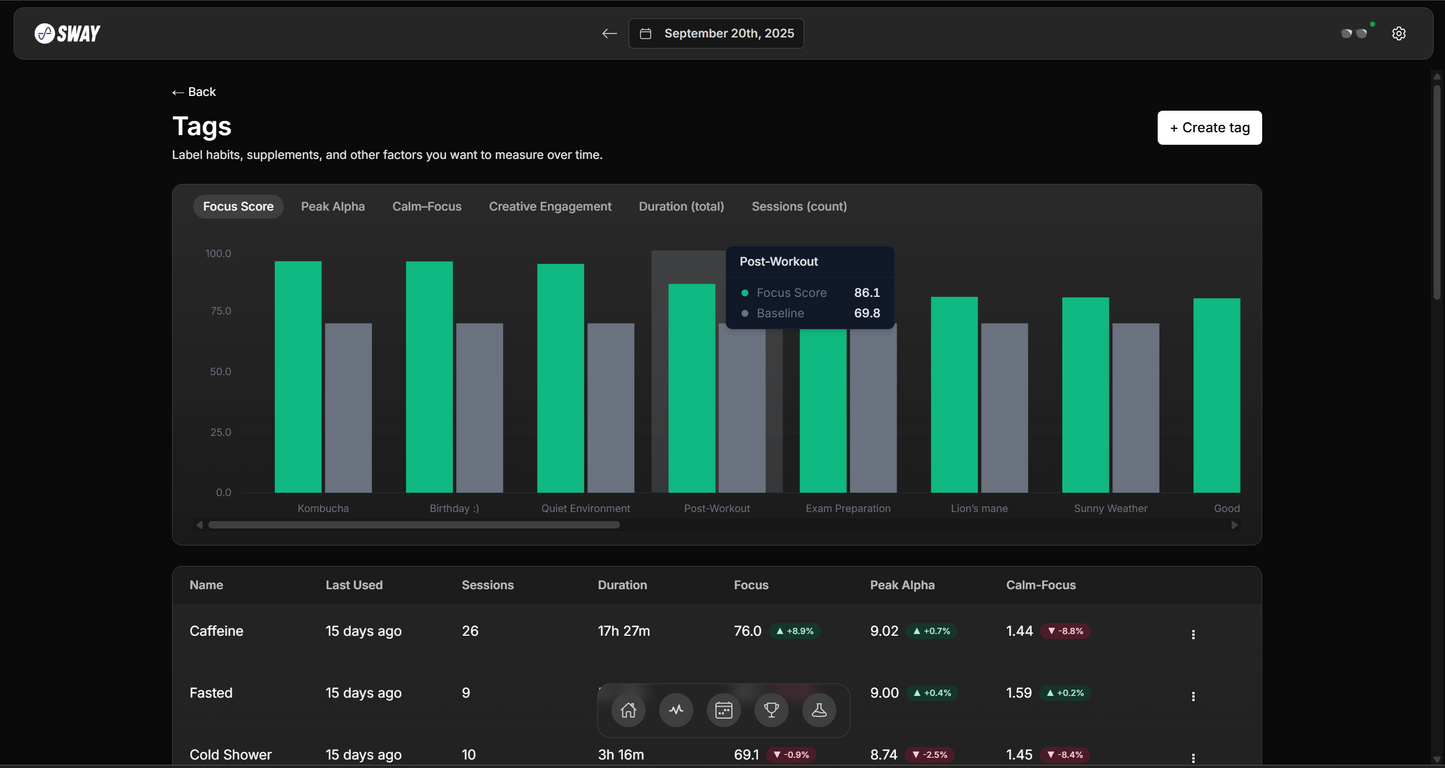This screenshot has height=768, width=1445.
Task: Open the trophy achievements icon
Action: pos(771,710)
